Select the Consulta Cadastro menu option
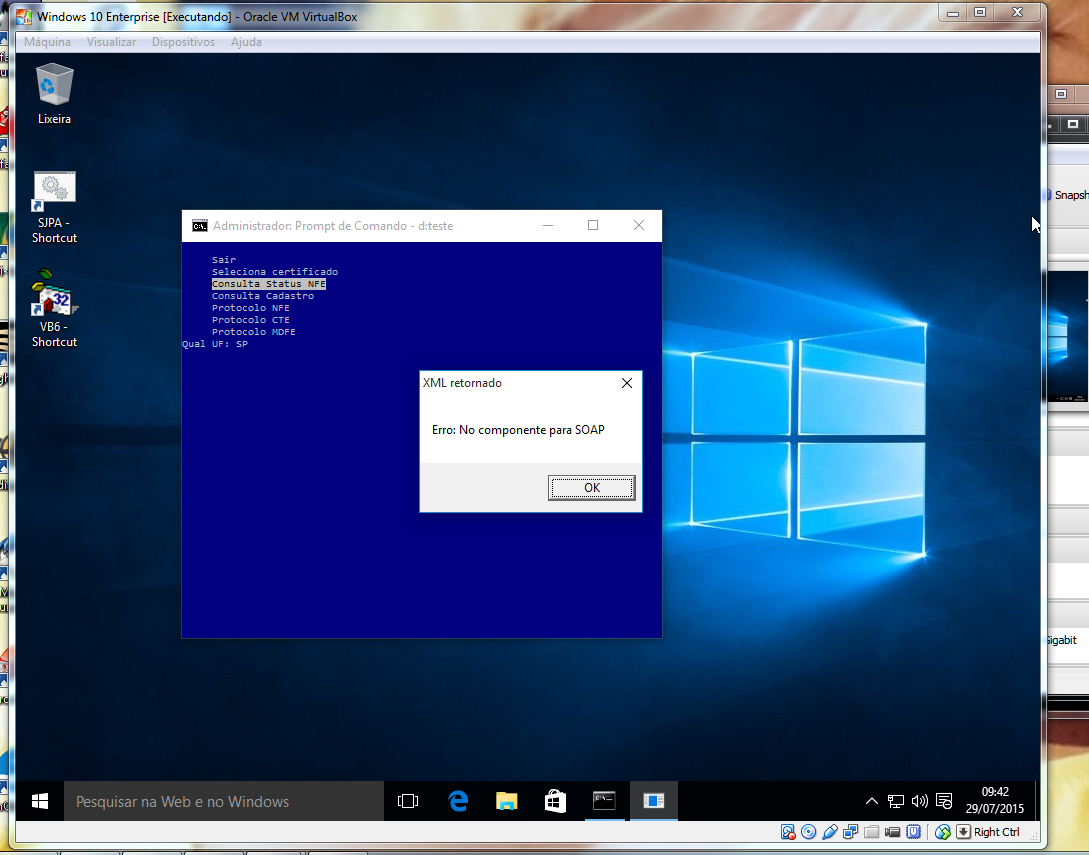Screen dimensions: 1089x855 [262, 296]
